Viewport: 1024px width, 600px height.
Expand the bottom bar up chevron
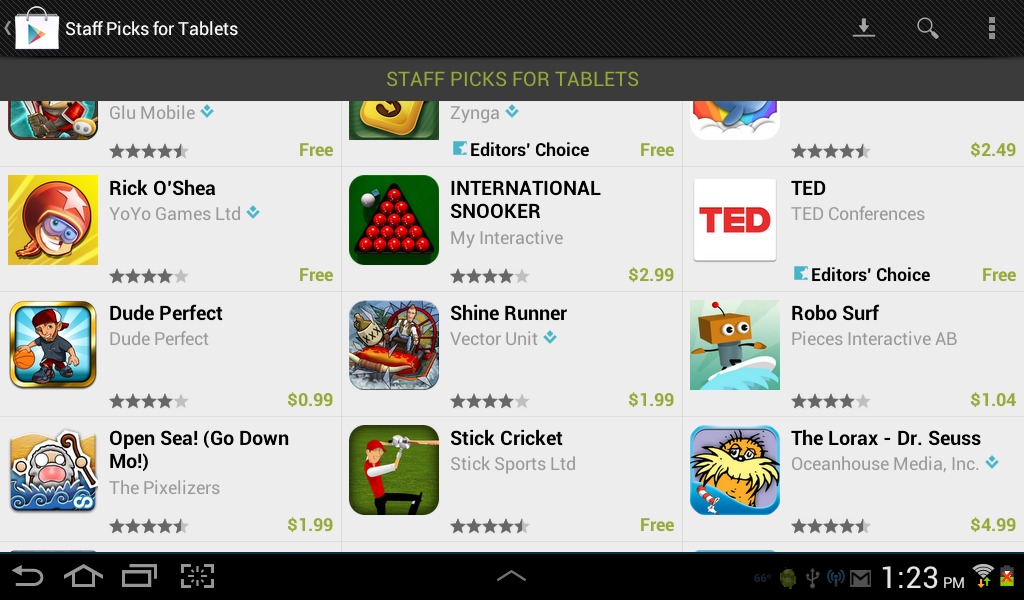pyautogui.click(x=511, y=576)
